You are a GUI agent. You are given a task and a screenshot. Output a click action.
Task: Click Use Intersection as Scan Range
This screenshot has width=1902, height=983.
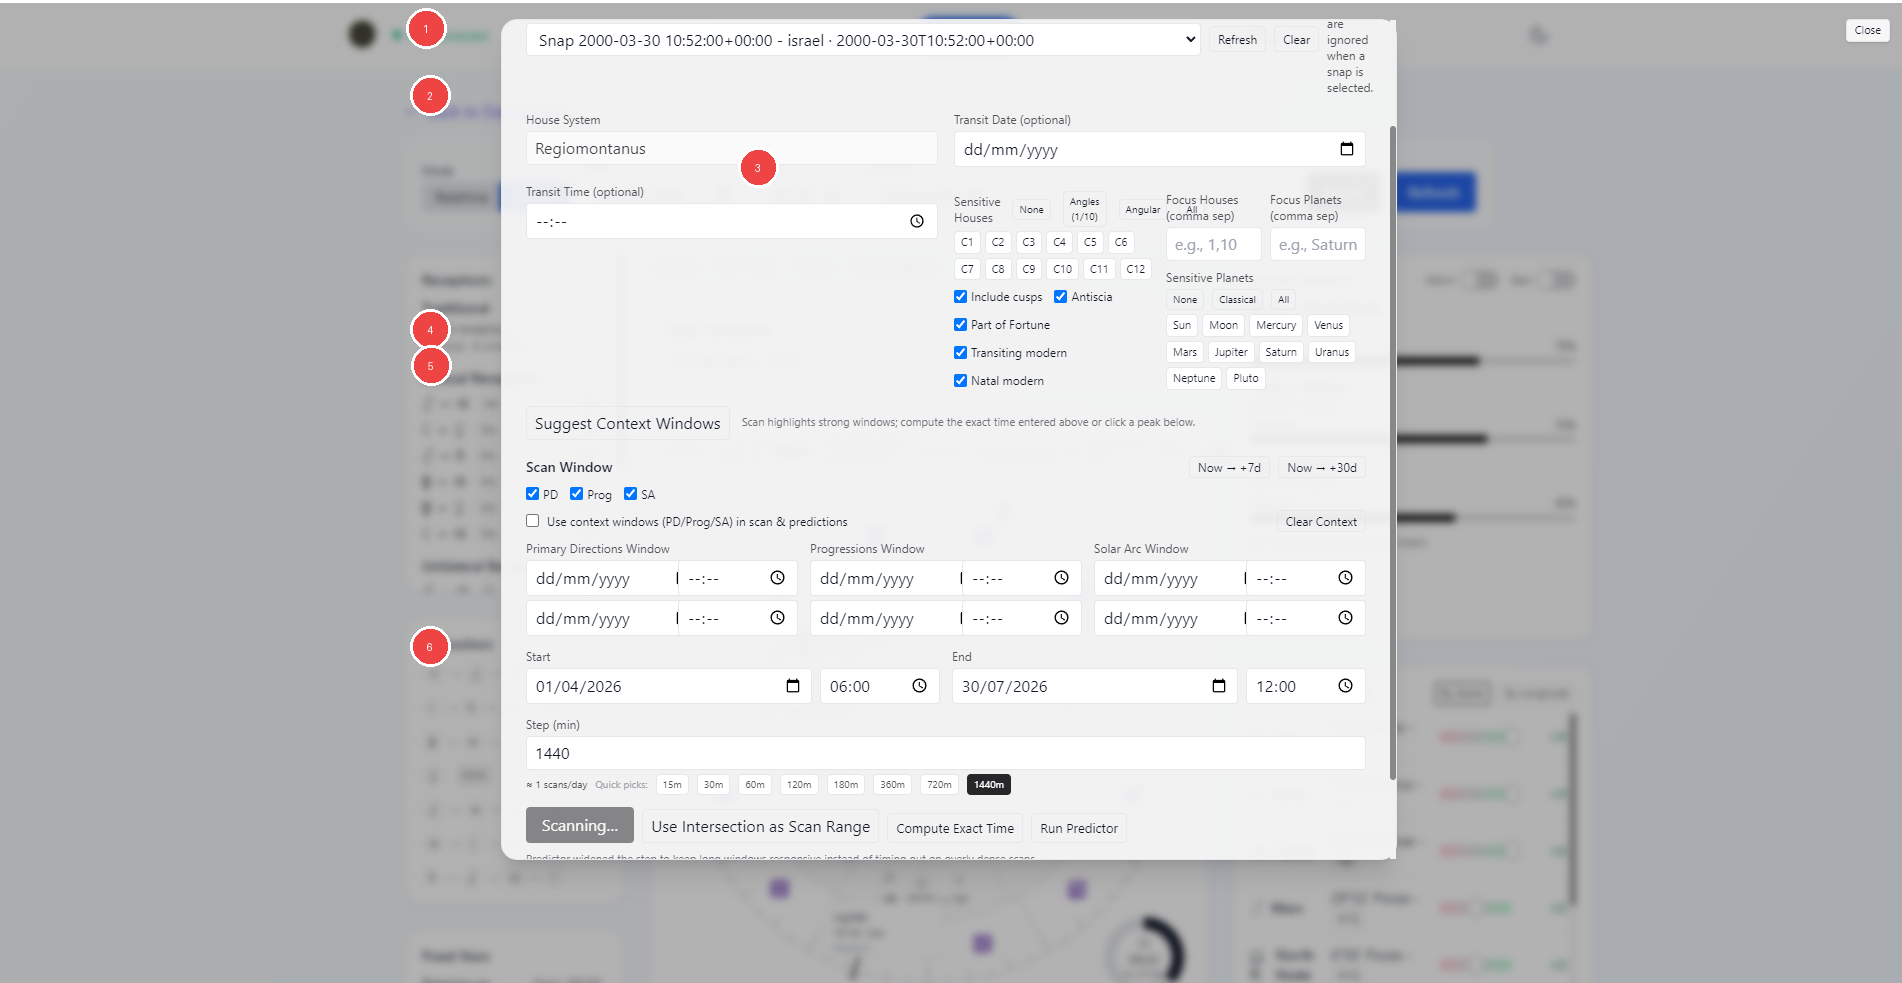(760, 826)
